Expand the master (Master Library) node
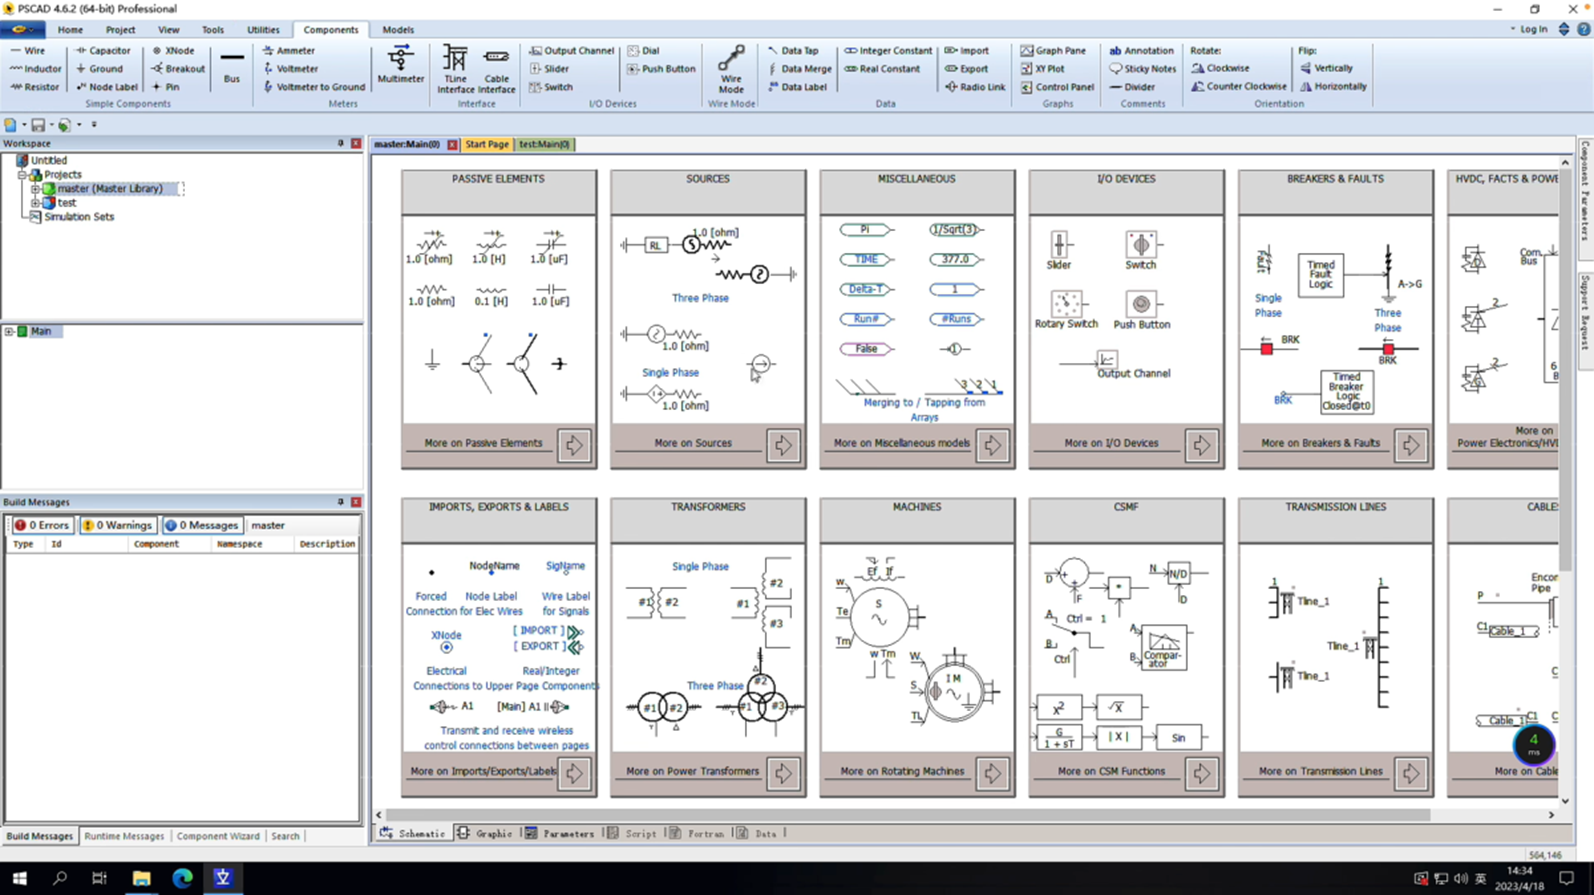Screen dimensions: 1594x895 point(35,188)
